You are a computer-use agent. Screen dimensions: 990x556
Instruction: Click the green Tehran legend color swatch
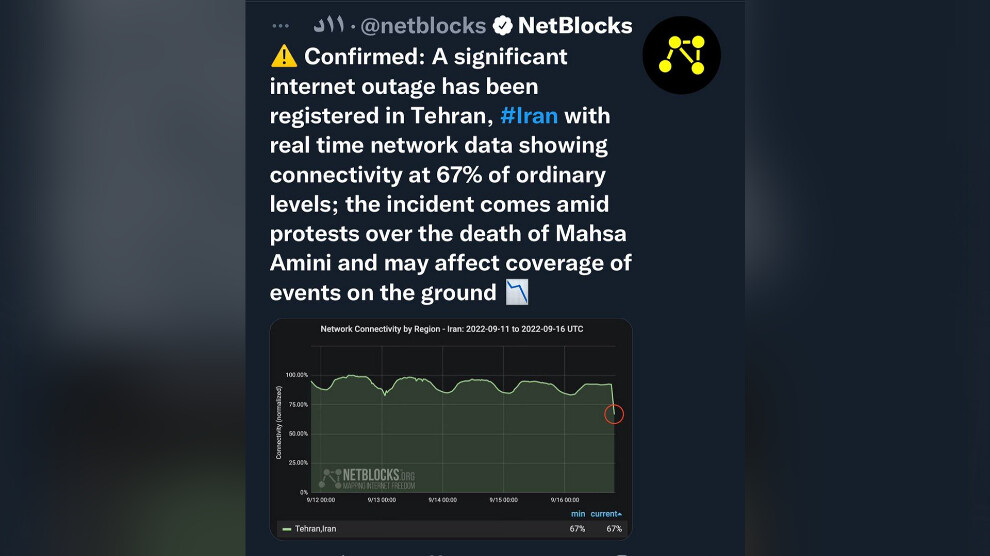[x=287, y=528]
